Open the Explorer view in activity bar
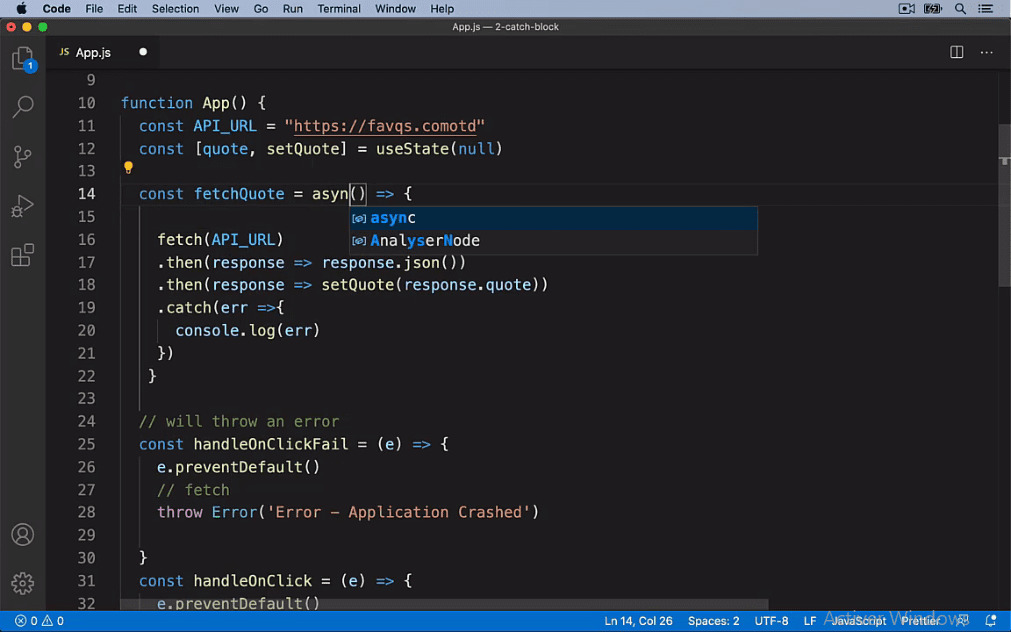Screen dimensions: 1011x632 [x=23, y=59]
